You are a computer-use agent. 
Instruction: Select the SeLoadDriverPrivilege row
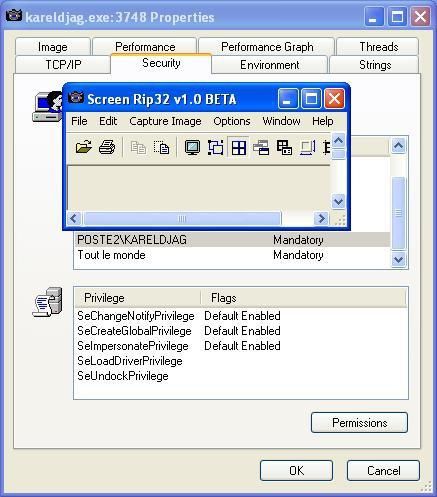(x=241, y=361)
